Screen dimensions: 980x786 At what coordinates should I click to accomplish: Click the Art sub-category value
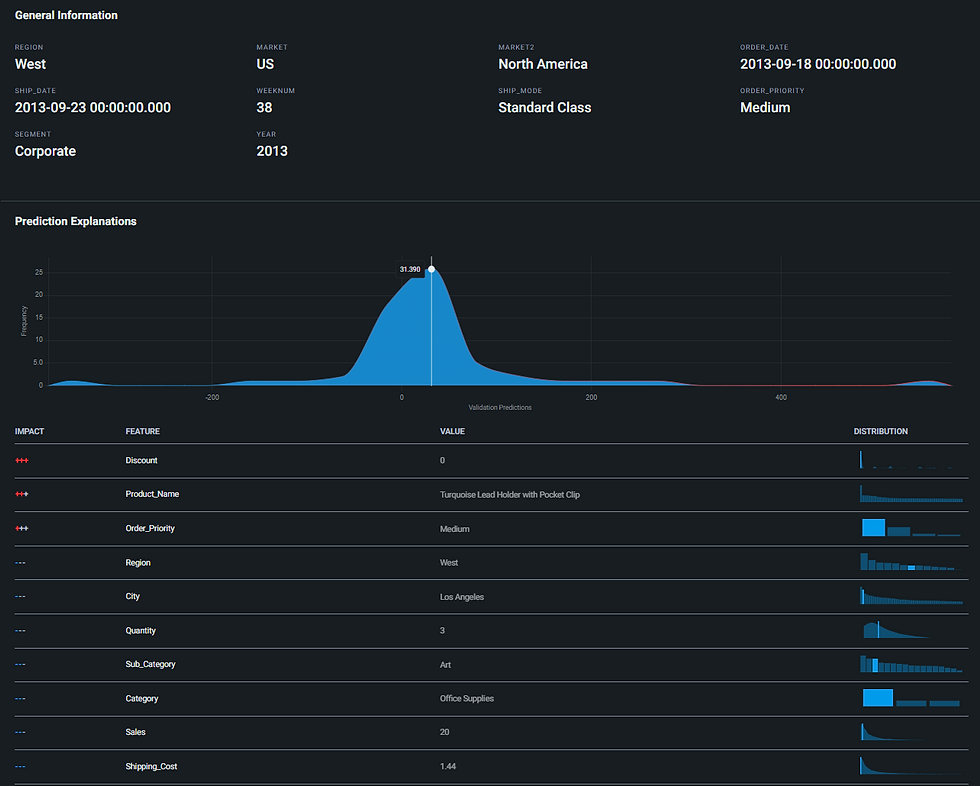tap(445, 665)
